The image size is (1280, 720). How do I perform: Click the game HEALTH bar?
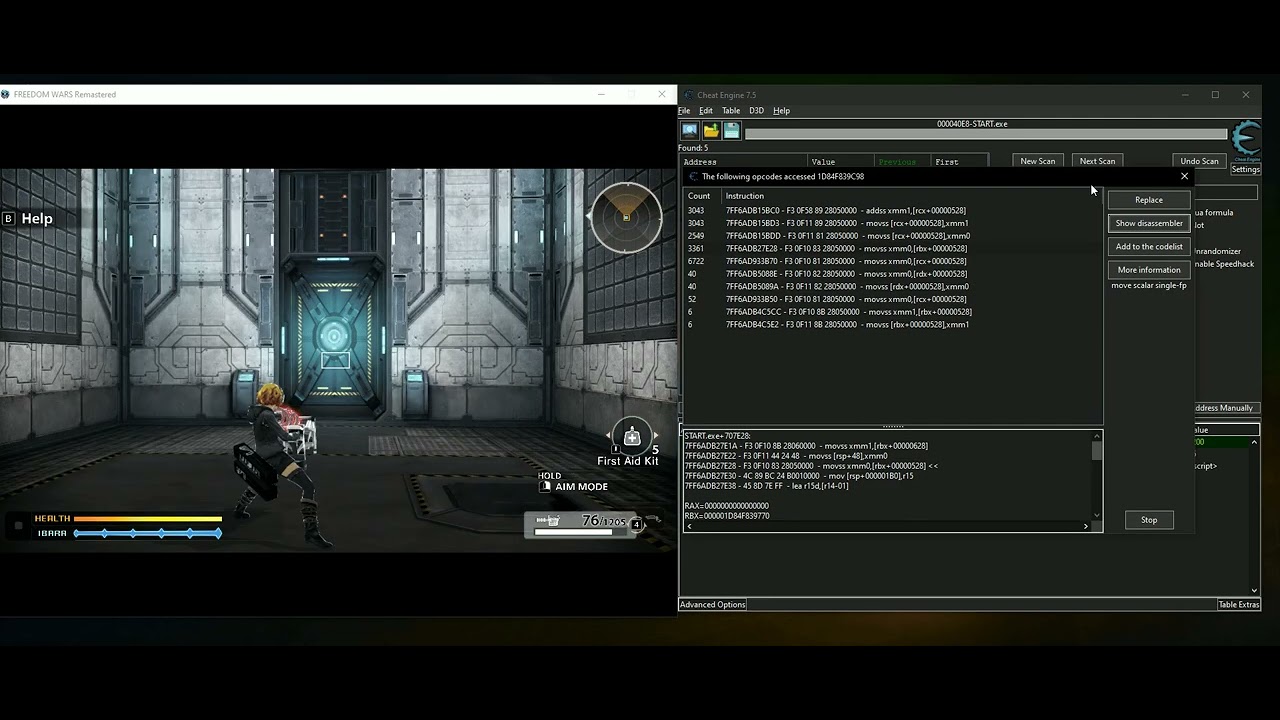147,519
